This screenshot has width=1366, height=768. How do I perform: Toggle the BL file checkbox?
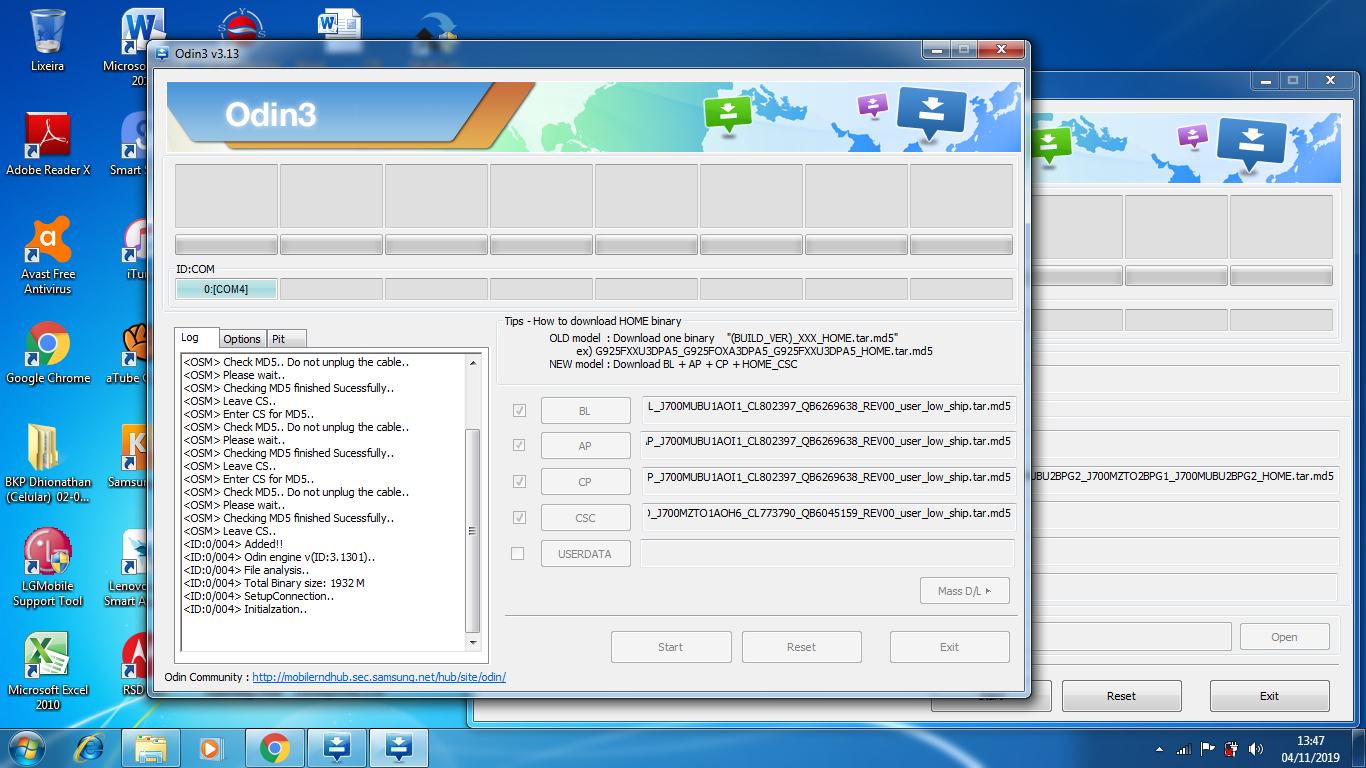pyautogui.click(x=518, y=410)
